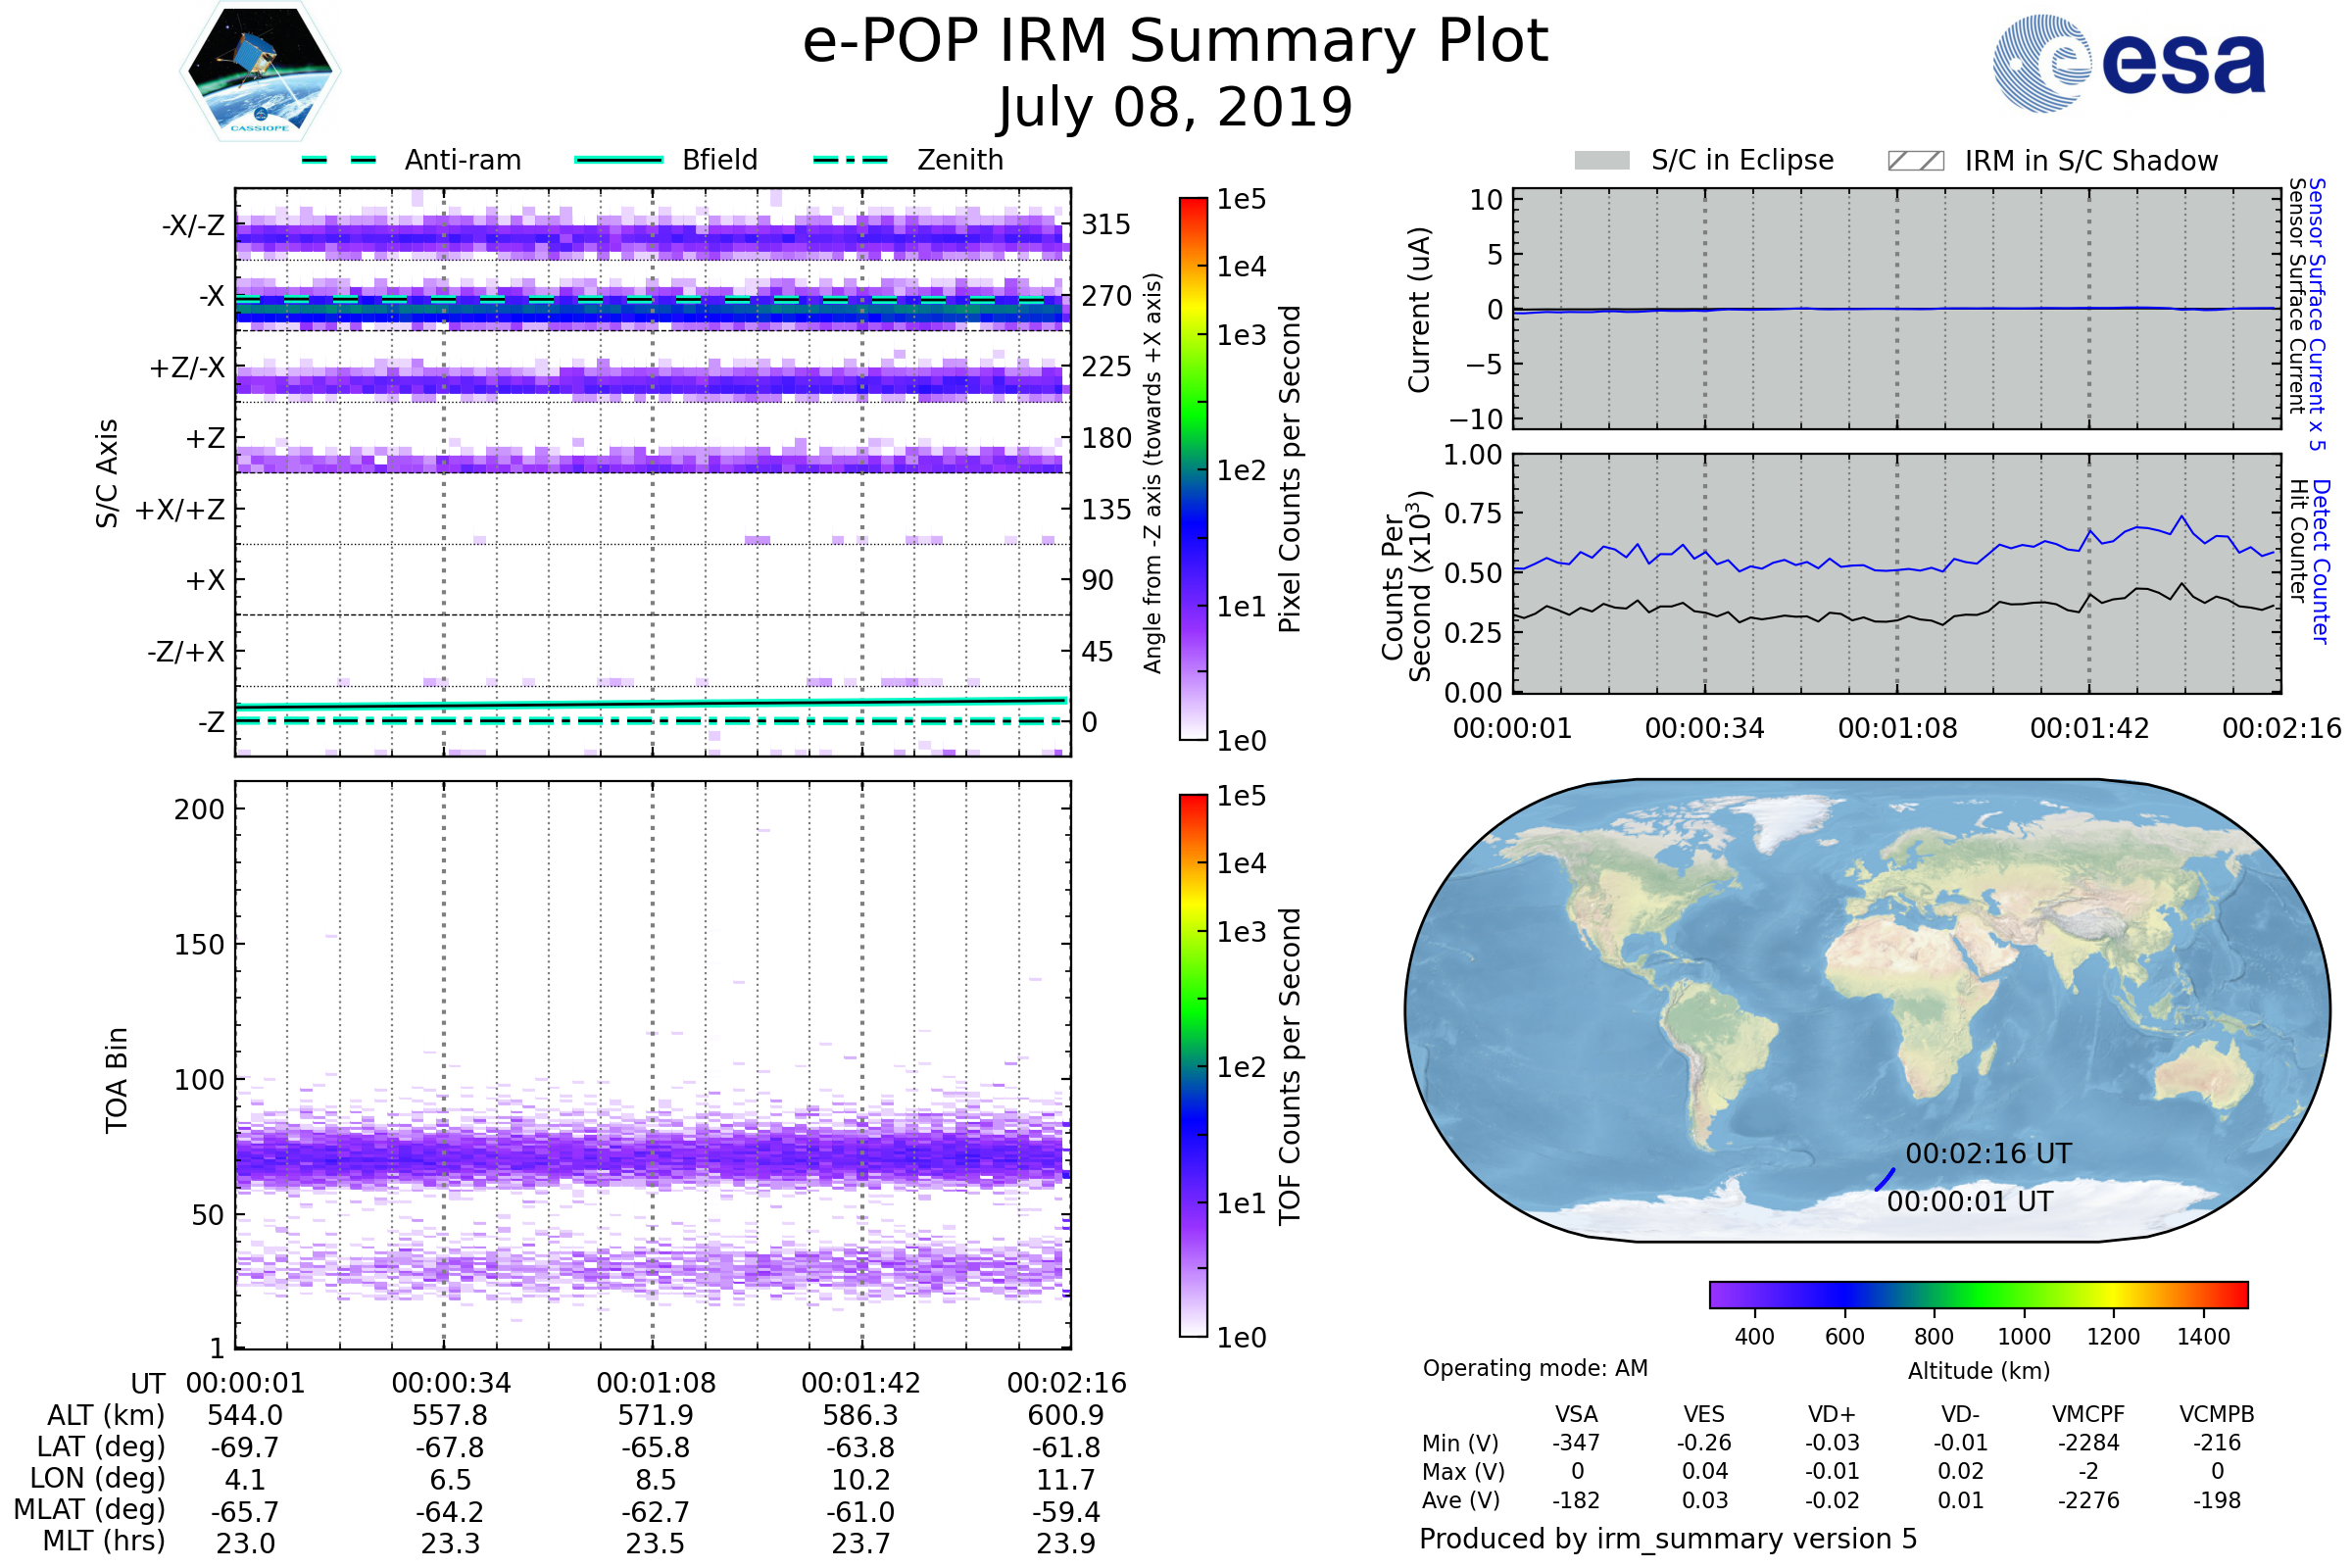Click the Zenith dash-dot legend line
Image resolution: width=2352 pixels, height=1568 pixels.
pyautogui.click(x=850, y=160)
